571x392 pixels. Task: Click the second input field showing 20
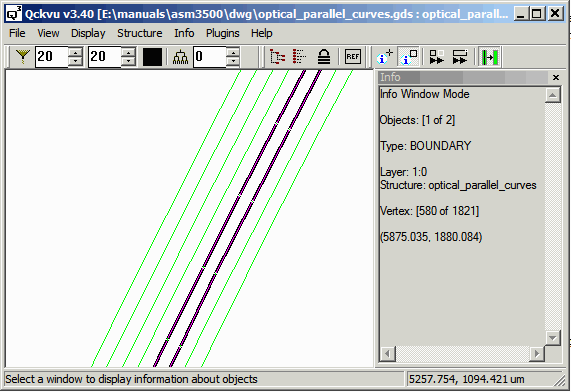(x=105, y=57)
